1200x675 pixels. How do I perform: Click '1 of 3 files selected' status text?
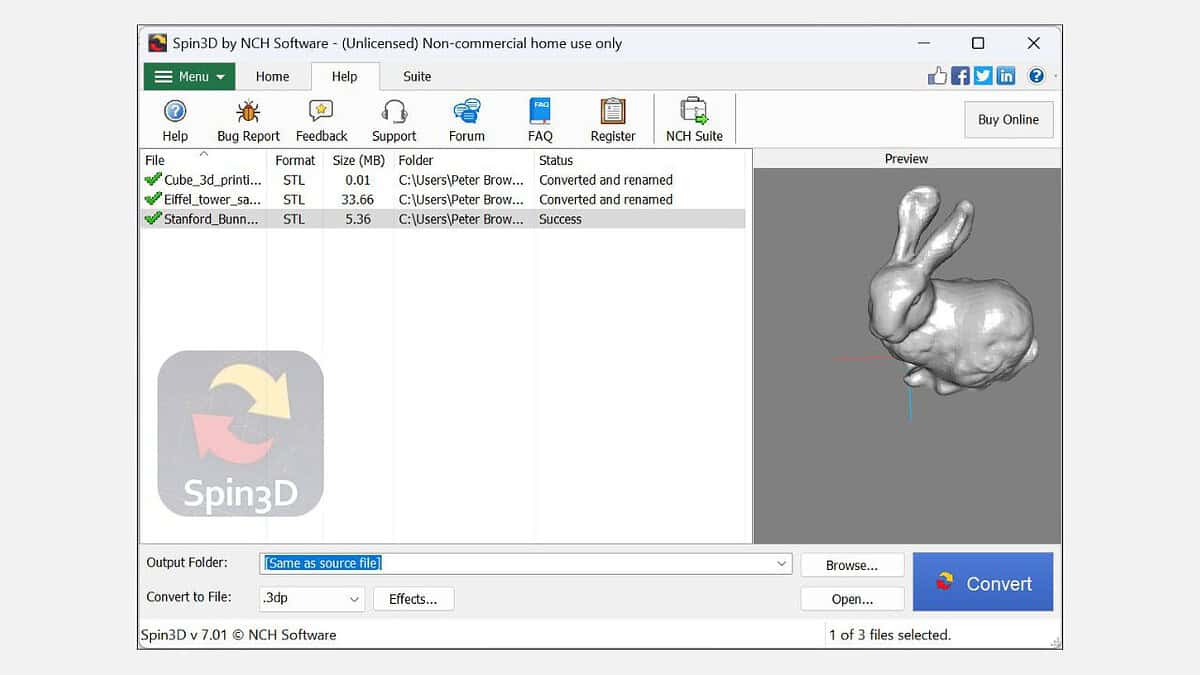tap(890, 635)
